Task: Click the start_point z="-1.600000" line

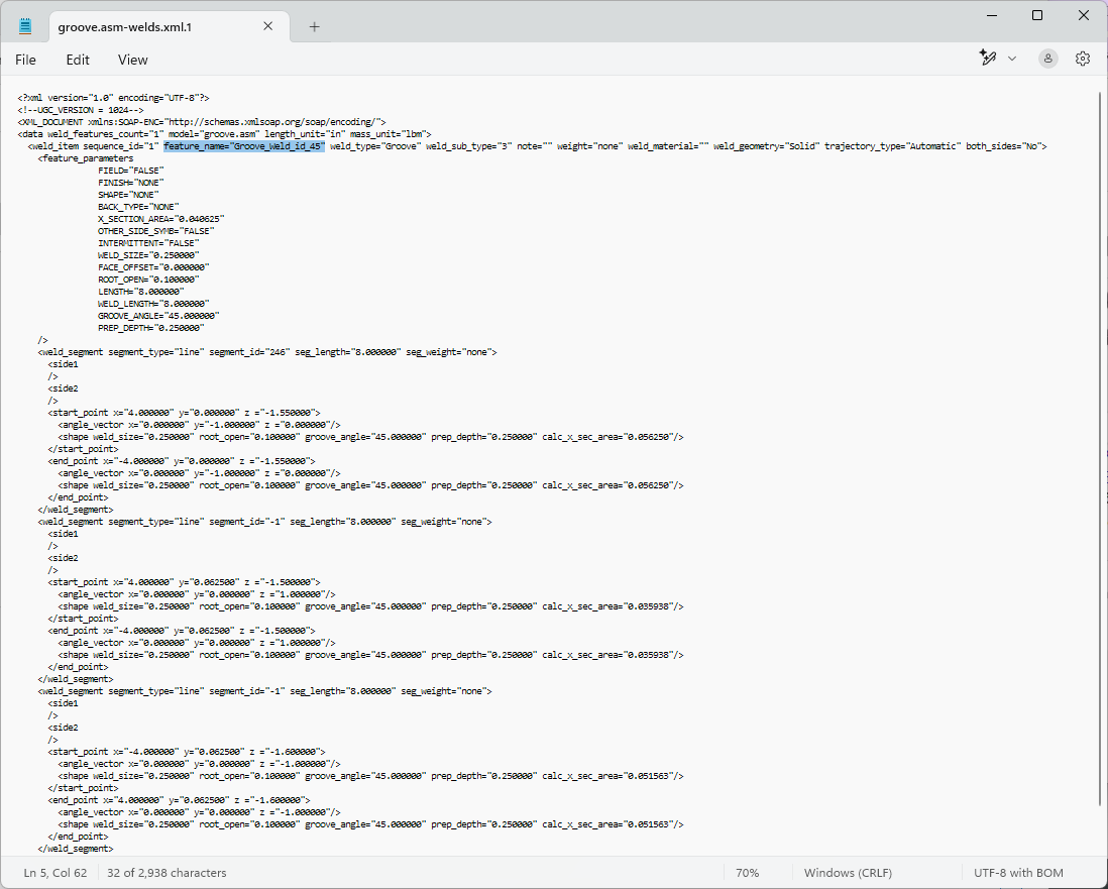Action: (187, 752)
